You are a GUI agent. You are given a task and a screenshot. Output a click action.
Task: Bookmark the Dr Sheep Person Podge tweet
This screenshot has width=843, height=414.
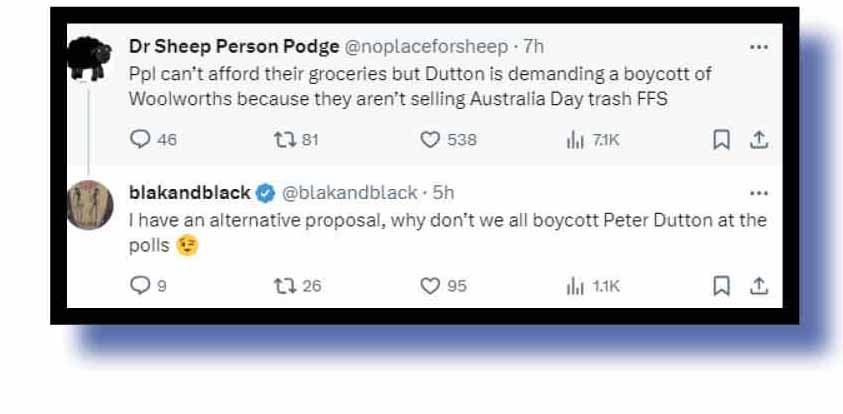pos(720,140)
